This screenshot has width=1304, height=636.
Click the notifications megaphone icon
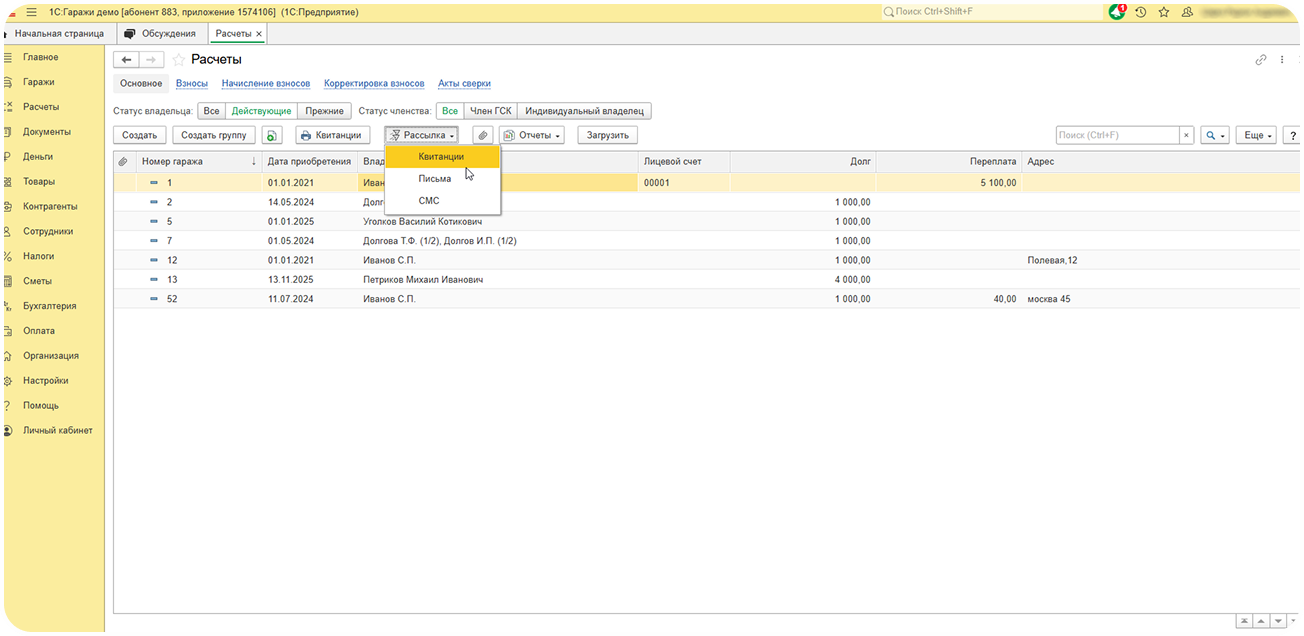[1117, 12]
